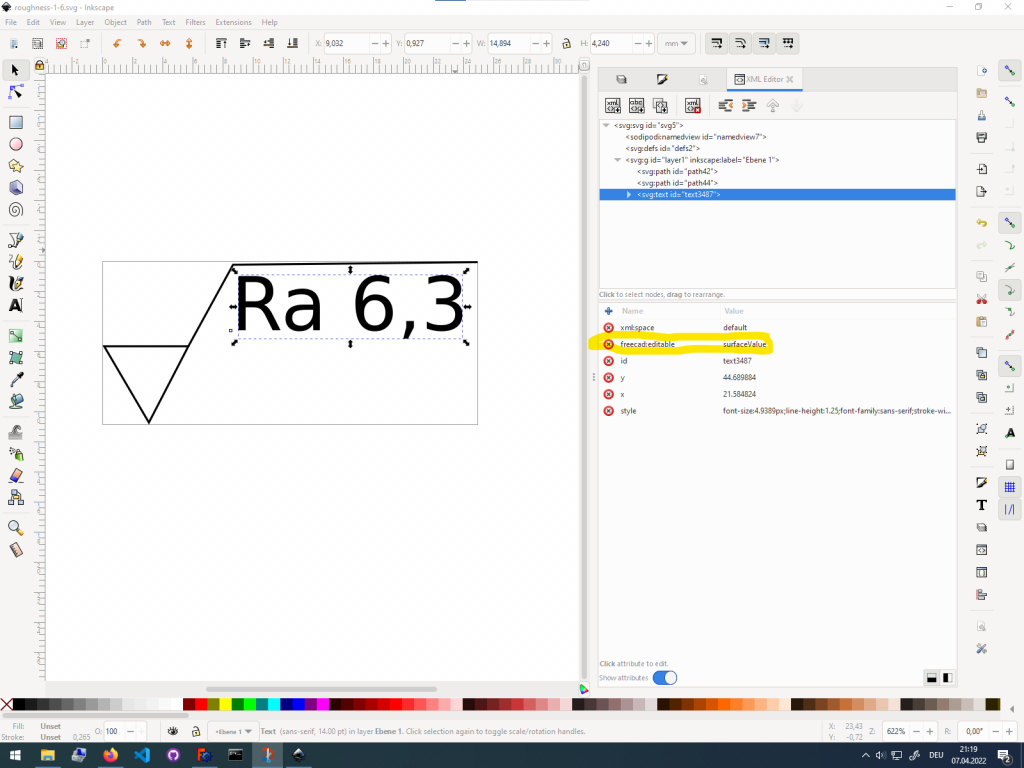1024x768 pixels.
Task: Open Inkscape Preferences from command bar
Action: tap(982, 648)
